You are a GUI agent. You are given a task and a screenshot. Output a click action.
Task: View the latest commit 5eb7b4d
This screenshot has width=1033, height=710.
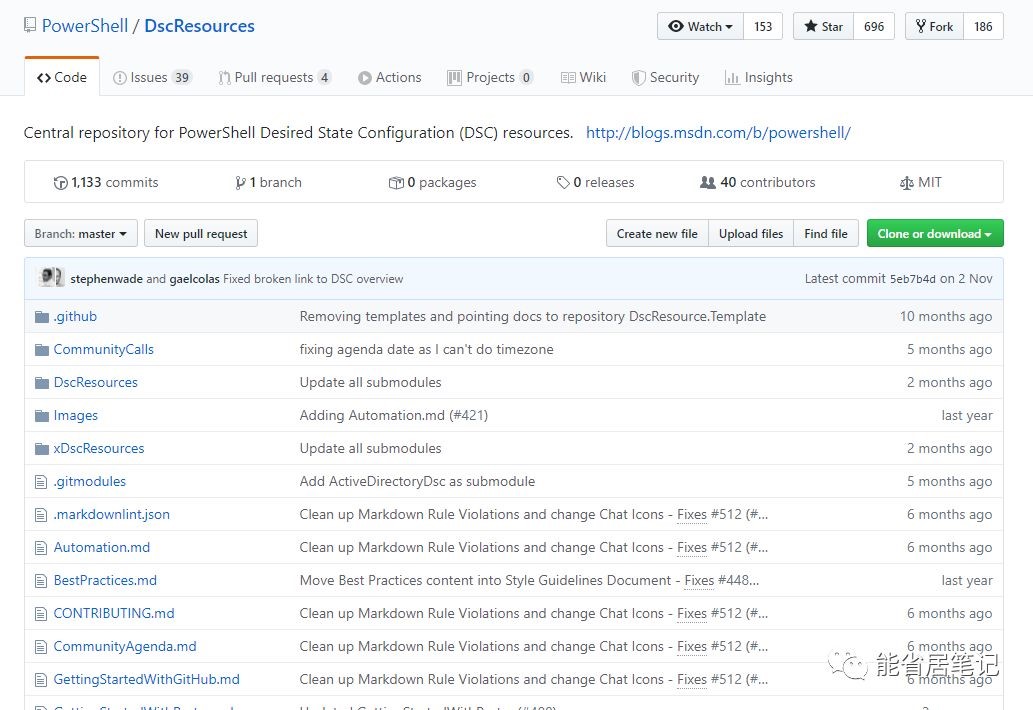point(912,279)
